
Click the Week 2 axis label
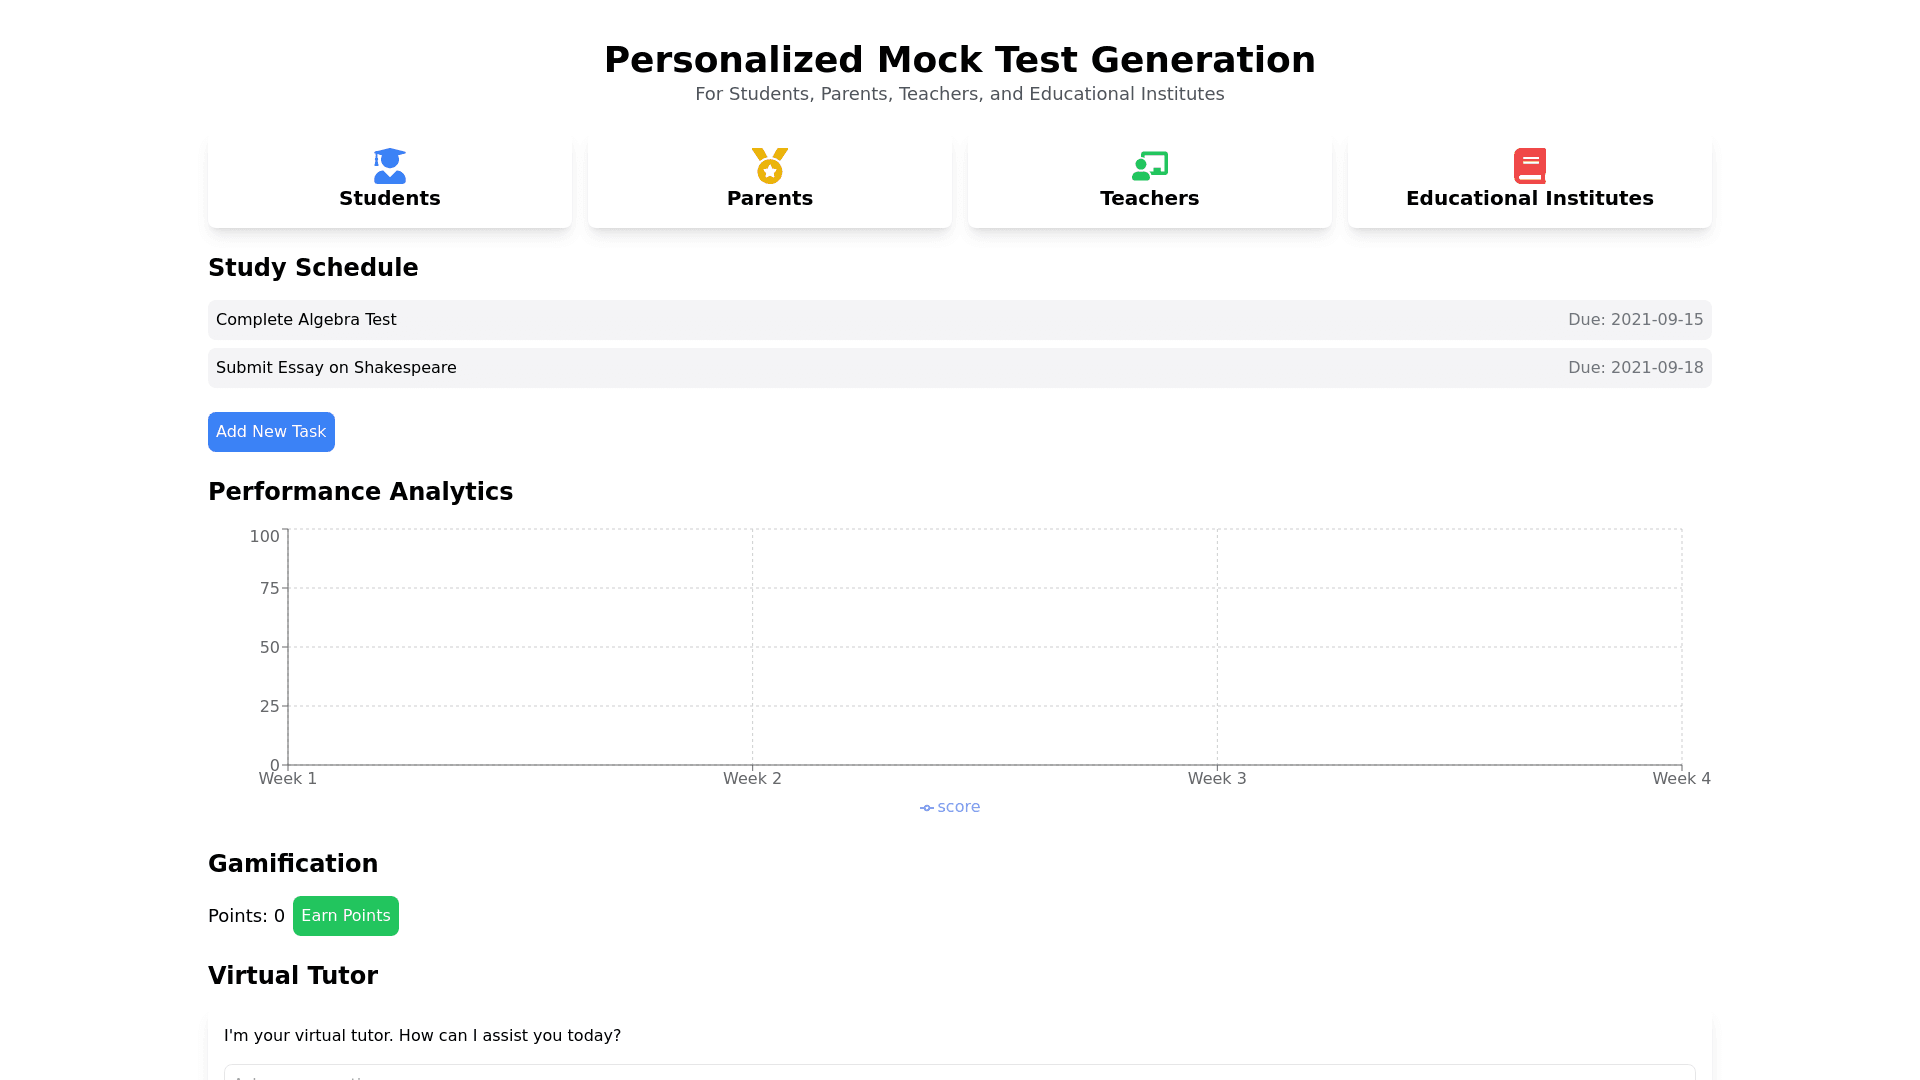click(x=752, y=779)
